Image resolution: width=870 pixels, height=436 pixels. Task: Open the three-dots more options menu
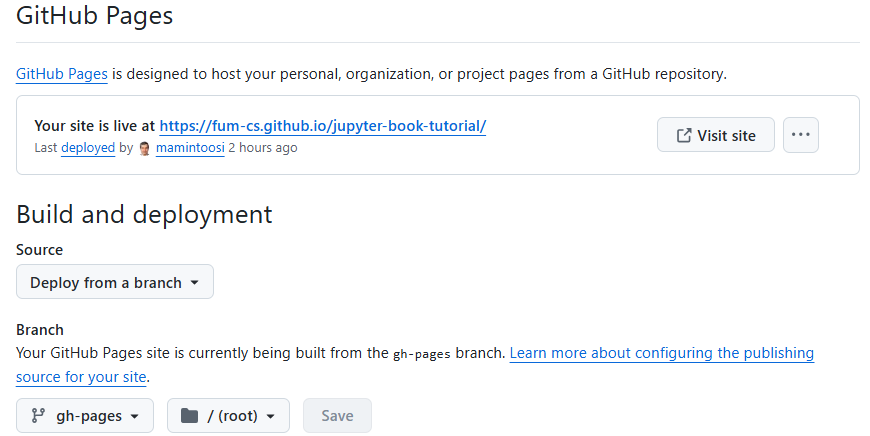click(x=800, y=135)
